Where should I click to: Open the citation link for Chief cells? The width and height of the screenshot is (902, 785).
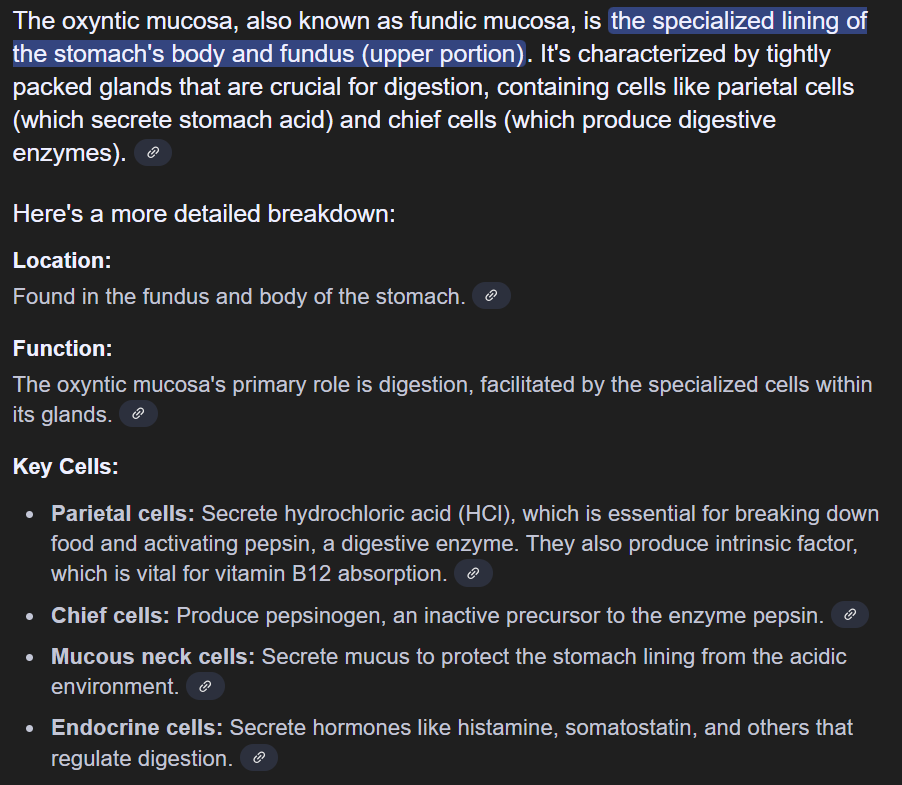pyautogui.click(x=849, y=615)
